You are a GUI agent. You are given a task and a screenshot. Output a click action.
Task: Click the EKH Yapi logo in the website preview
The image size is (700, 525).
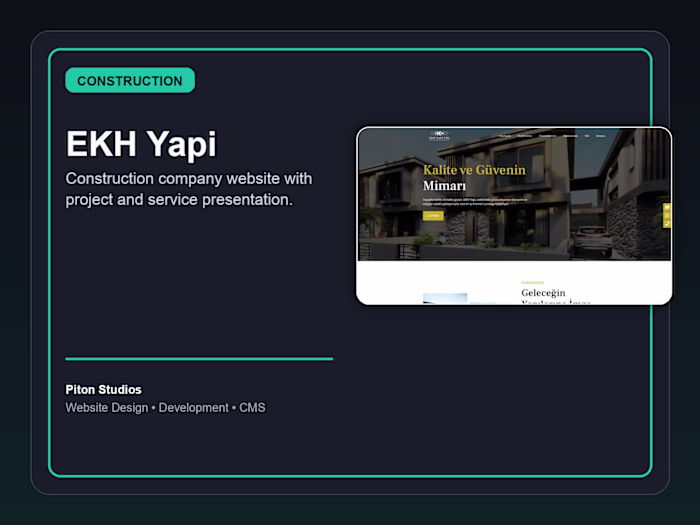coord(439,135)
